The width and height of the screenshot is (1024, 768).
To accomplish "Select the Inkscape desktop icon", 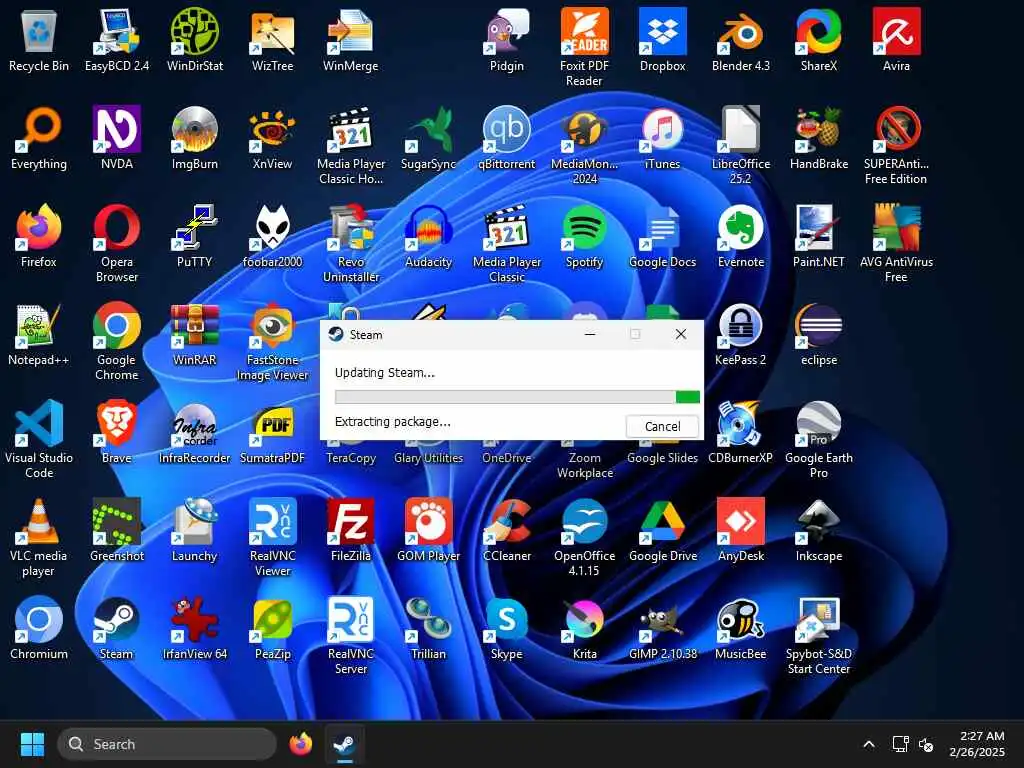I will (819, 530).
